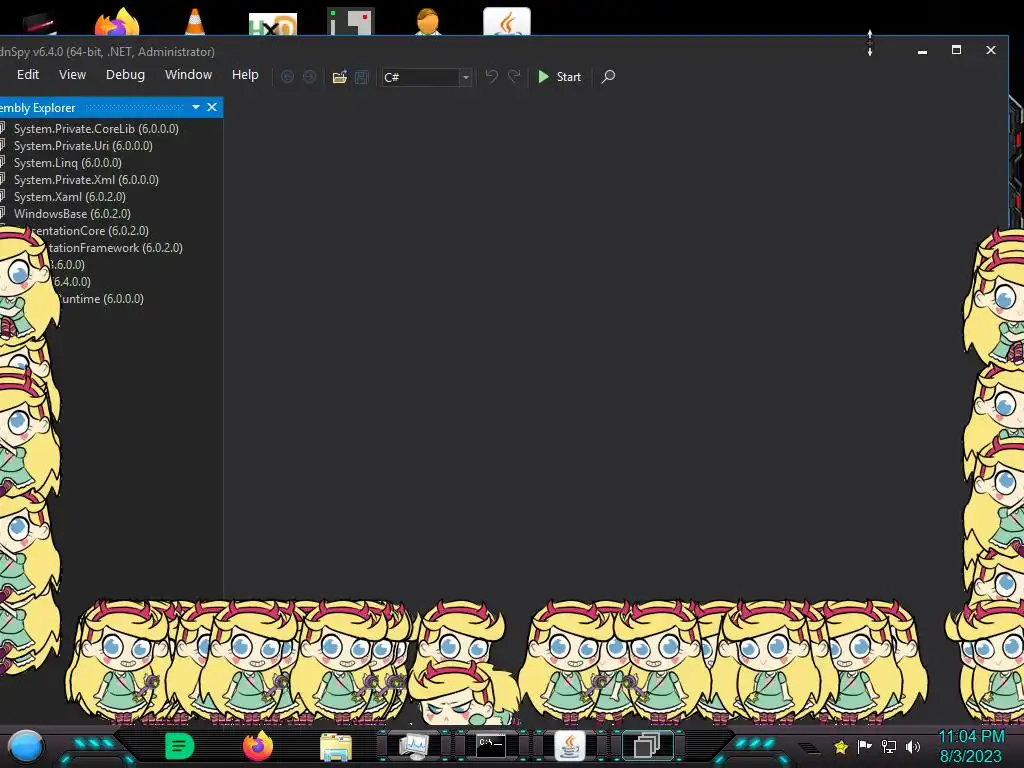Select the PresentationFramework (6.0.2.0) row
The width and height of the screenshot is (1024, 768).
(x=116, y=248)
